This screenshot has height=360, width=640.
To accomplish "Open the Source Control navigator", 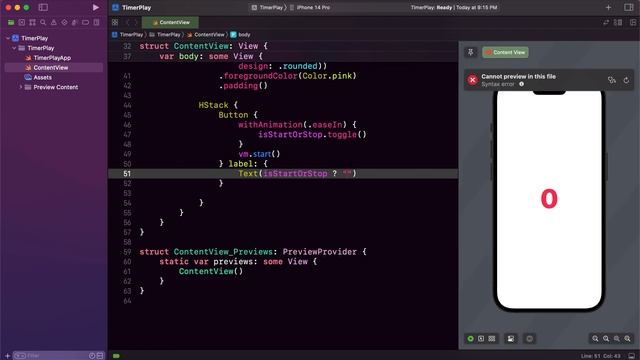I will pos(22,22).
